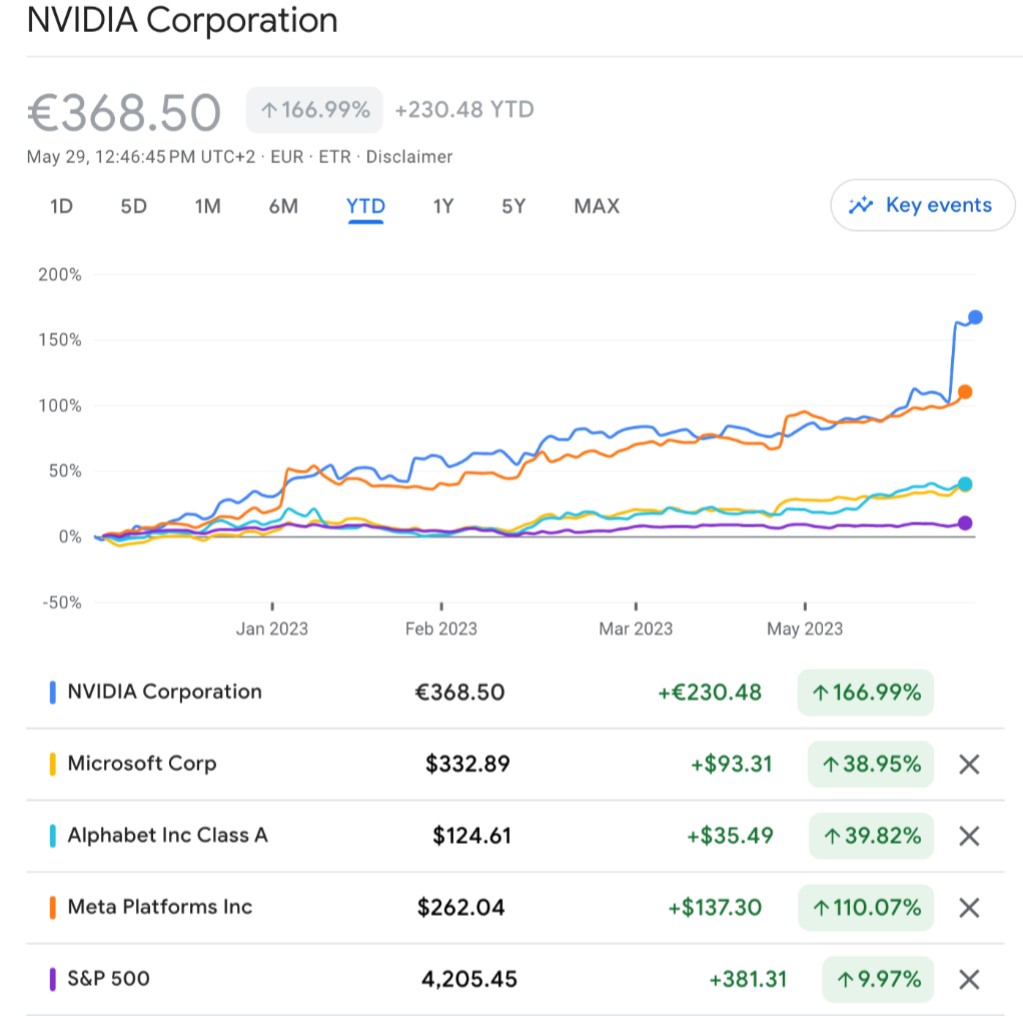Remove Microsoft Corp comparison with X icon
Image resolution: width=1023 pixels, height=1016 pixels.
(968, 765)
